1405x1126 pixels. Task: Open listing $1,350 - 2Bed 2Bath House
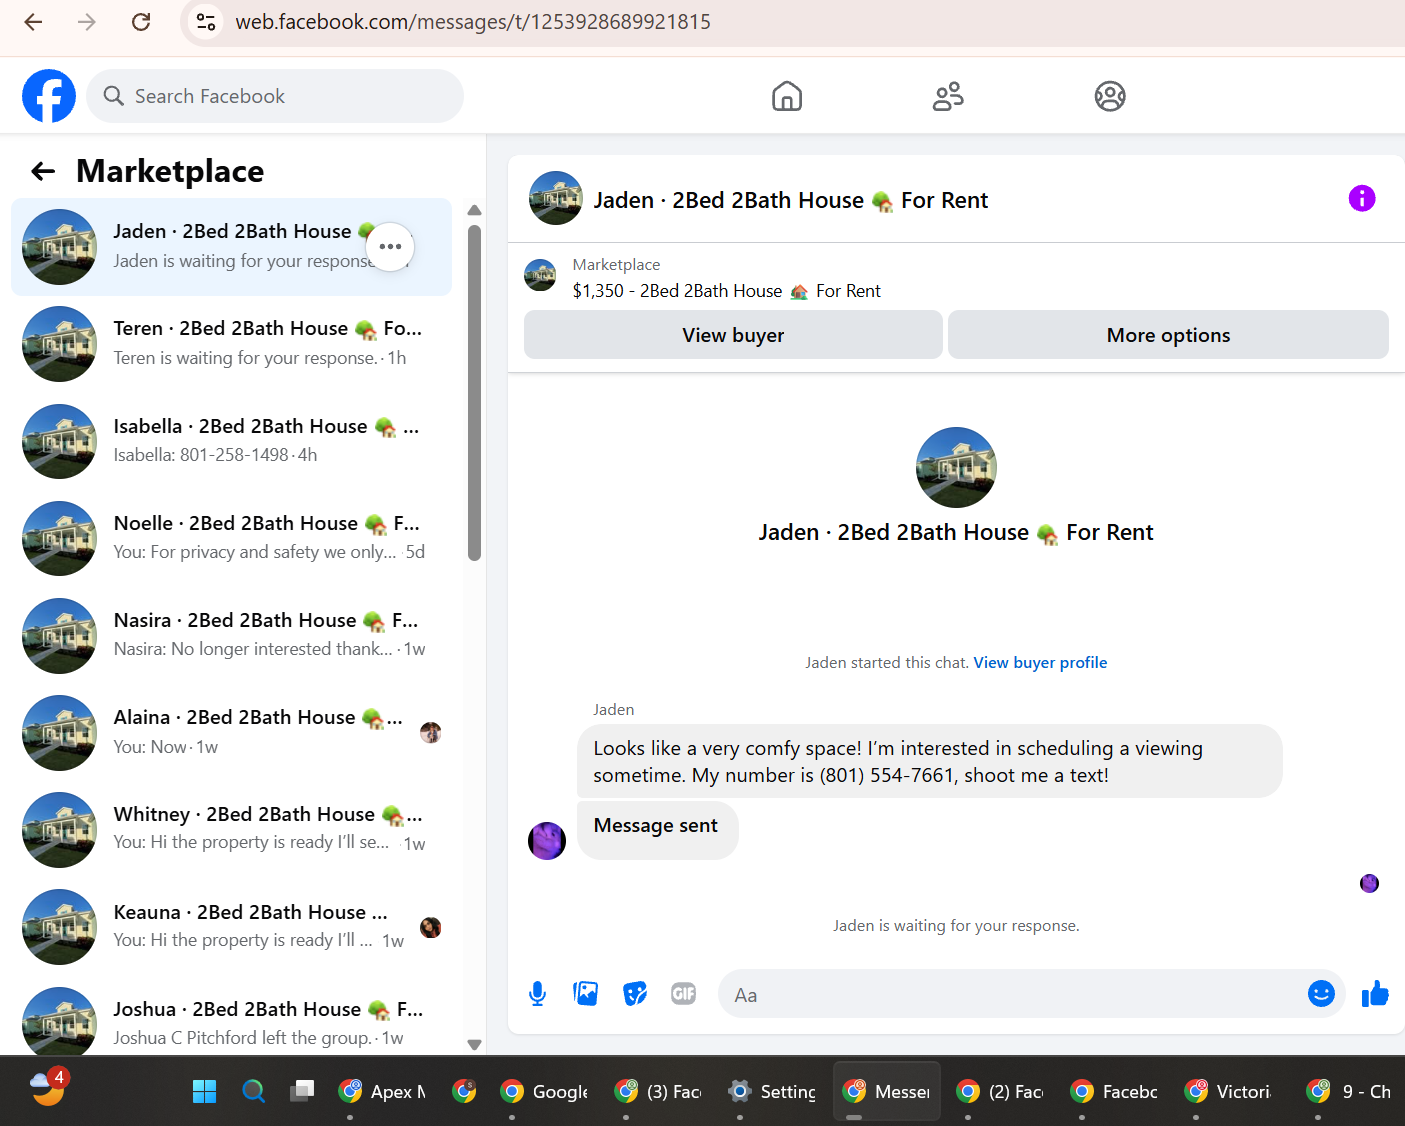click(x=726, y=291)
